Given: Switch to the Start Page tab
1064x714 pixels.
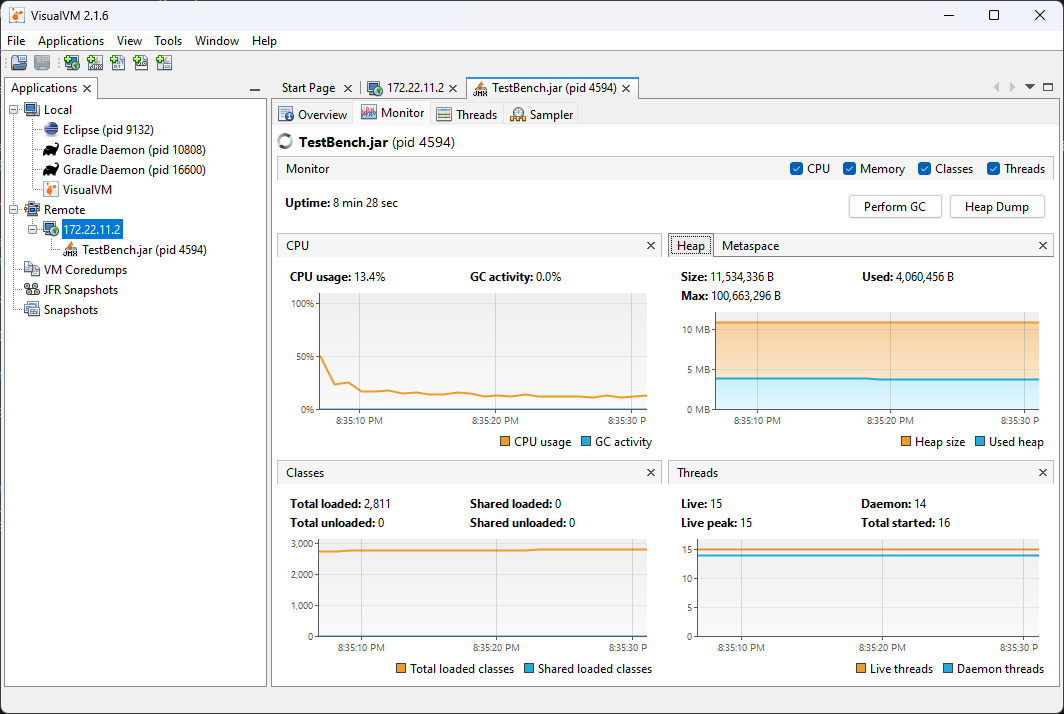Looking at the screenshot, I should point(309,88).
